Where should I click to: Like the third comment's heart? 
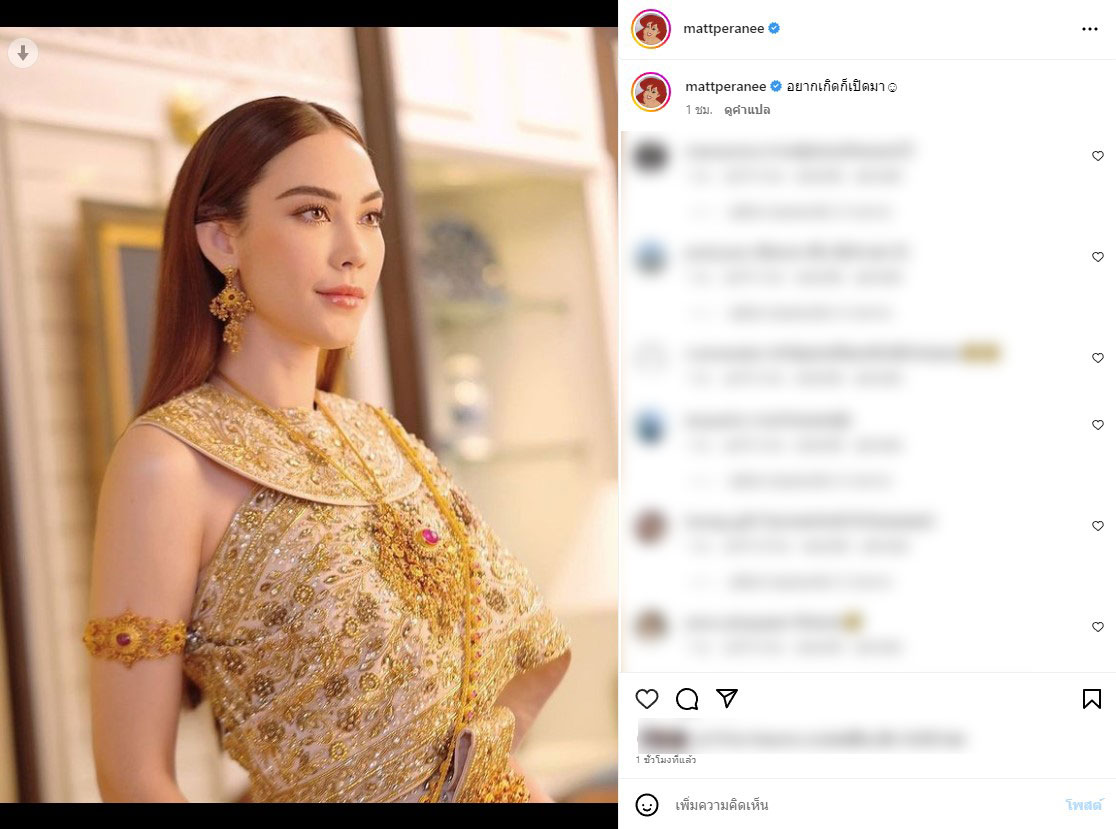pos(1097,358)
